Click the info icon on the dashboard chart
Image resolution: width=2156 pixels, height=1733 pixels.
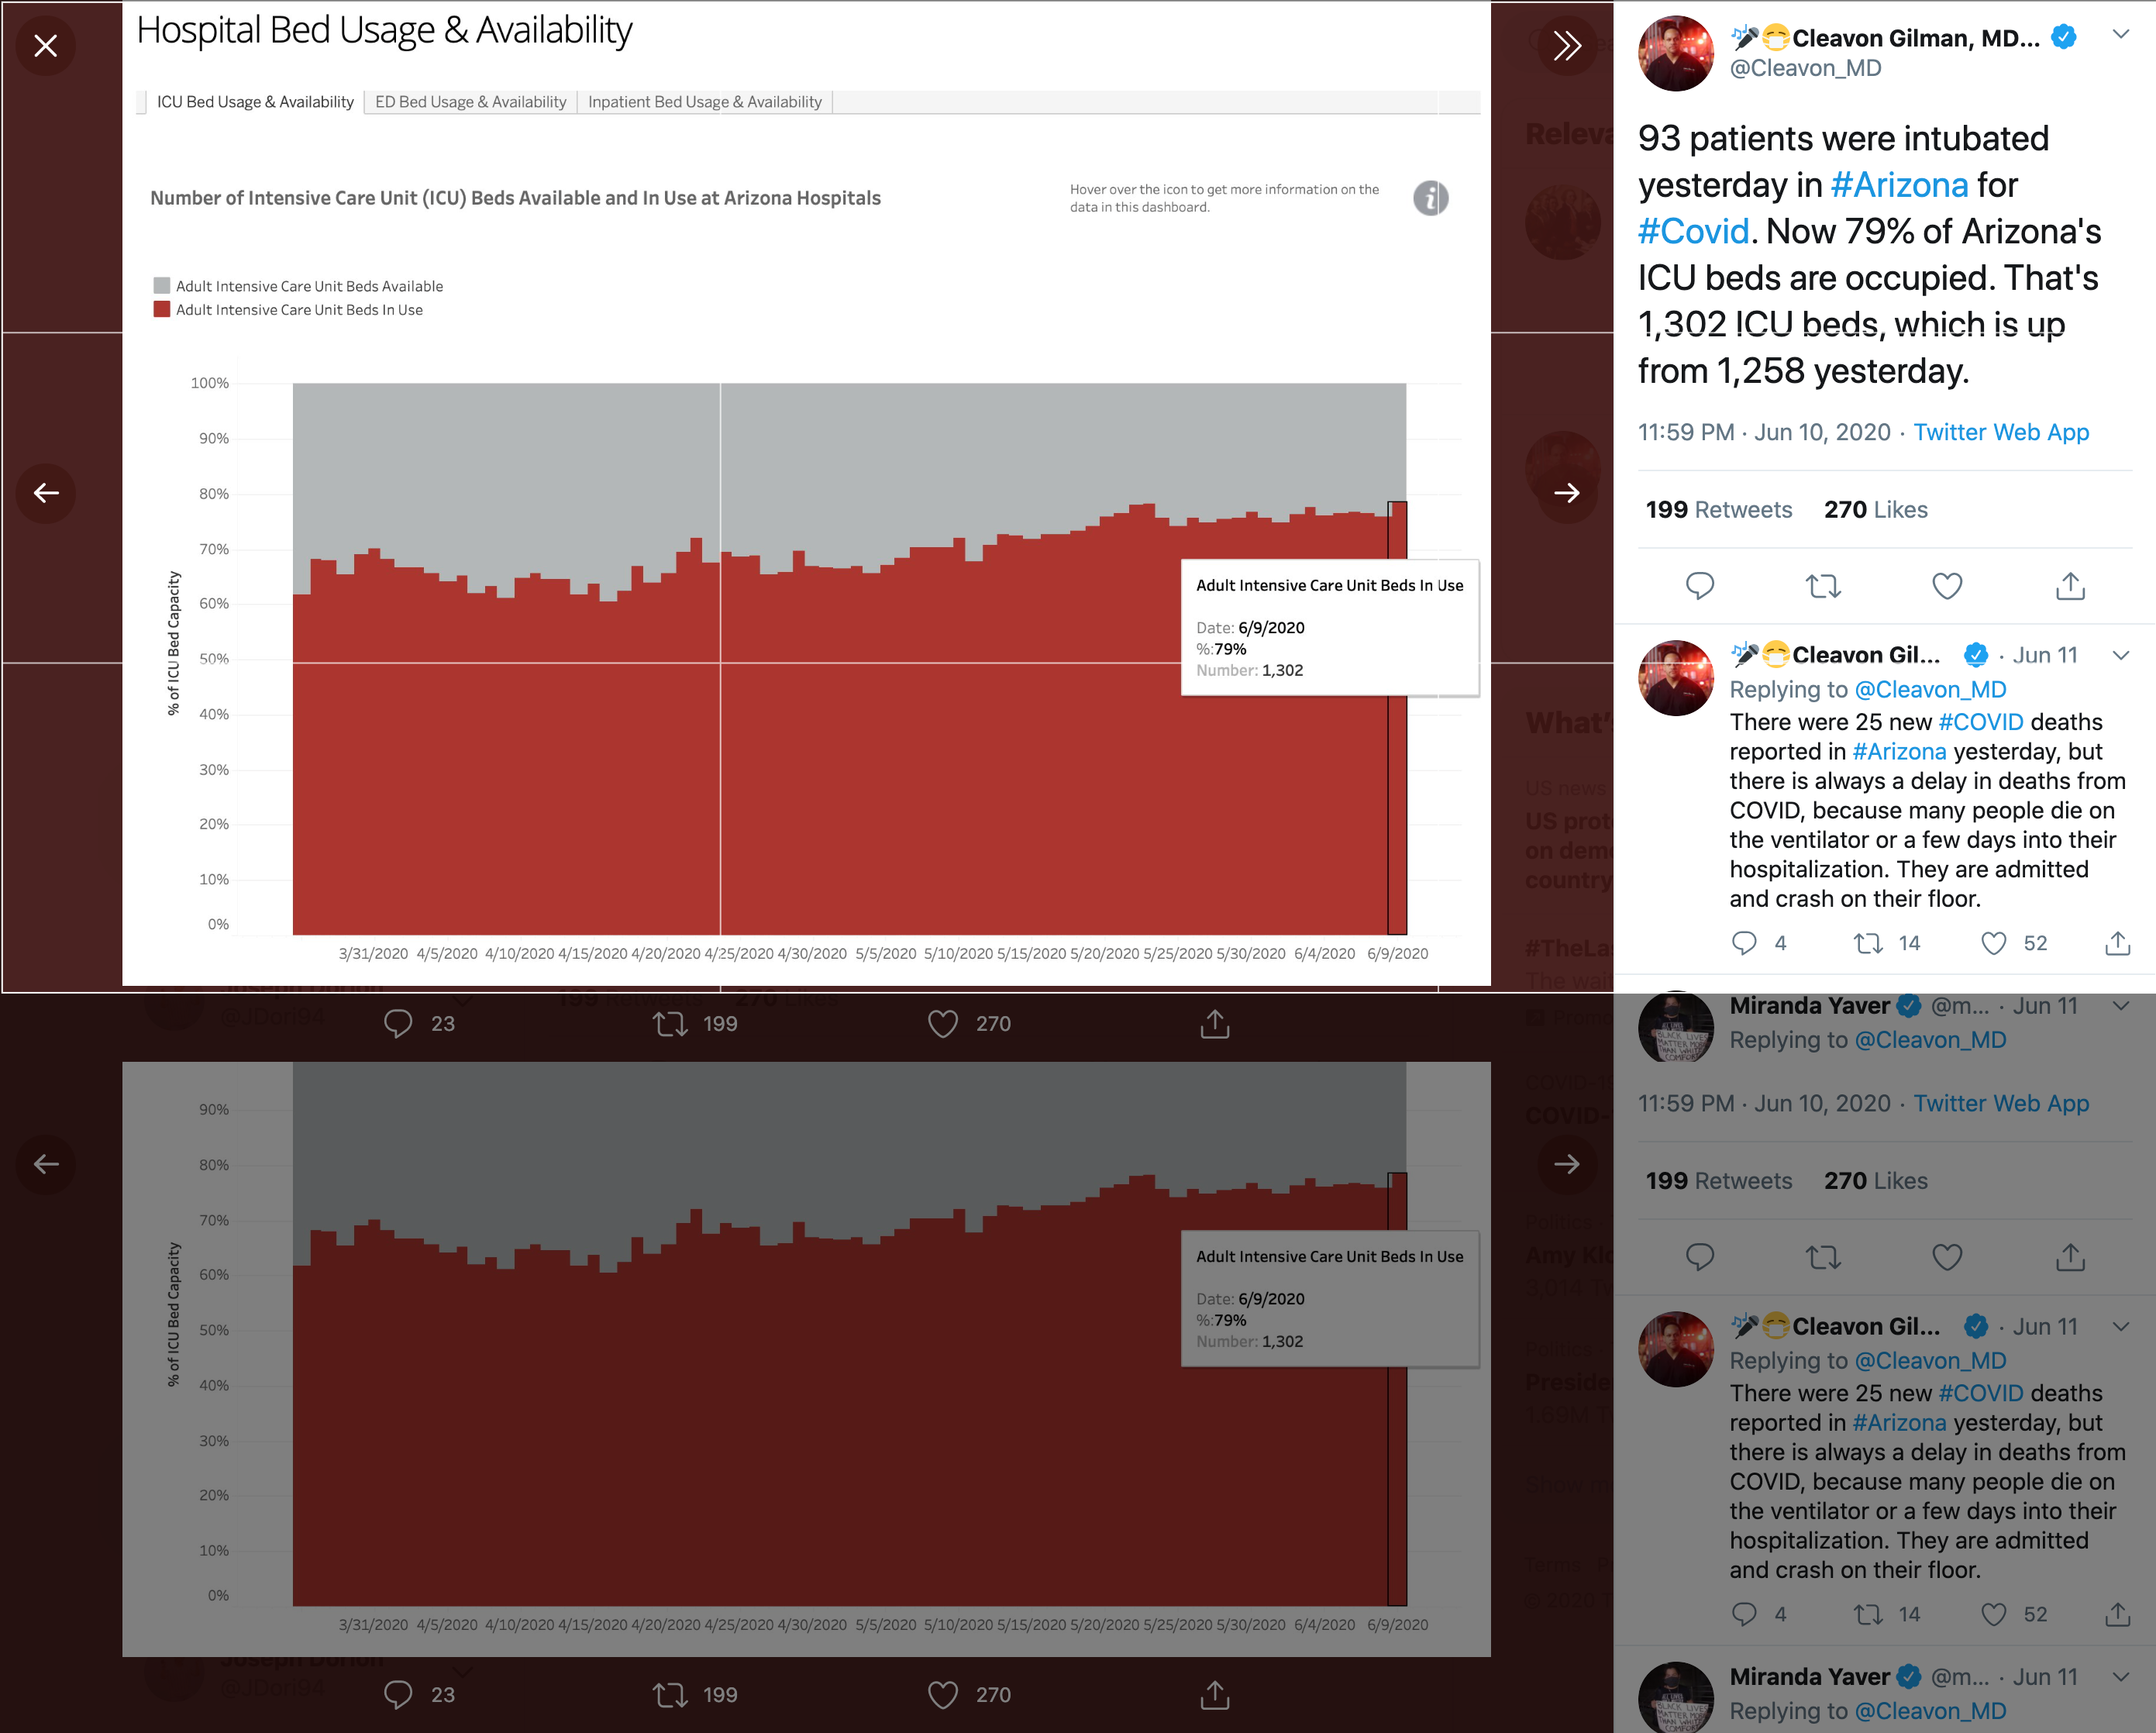1430,198
